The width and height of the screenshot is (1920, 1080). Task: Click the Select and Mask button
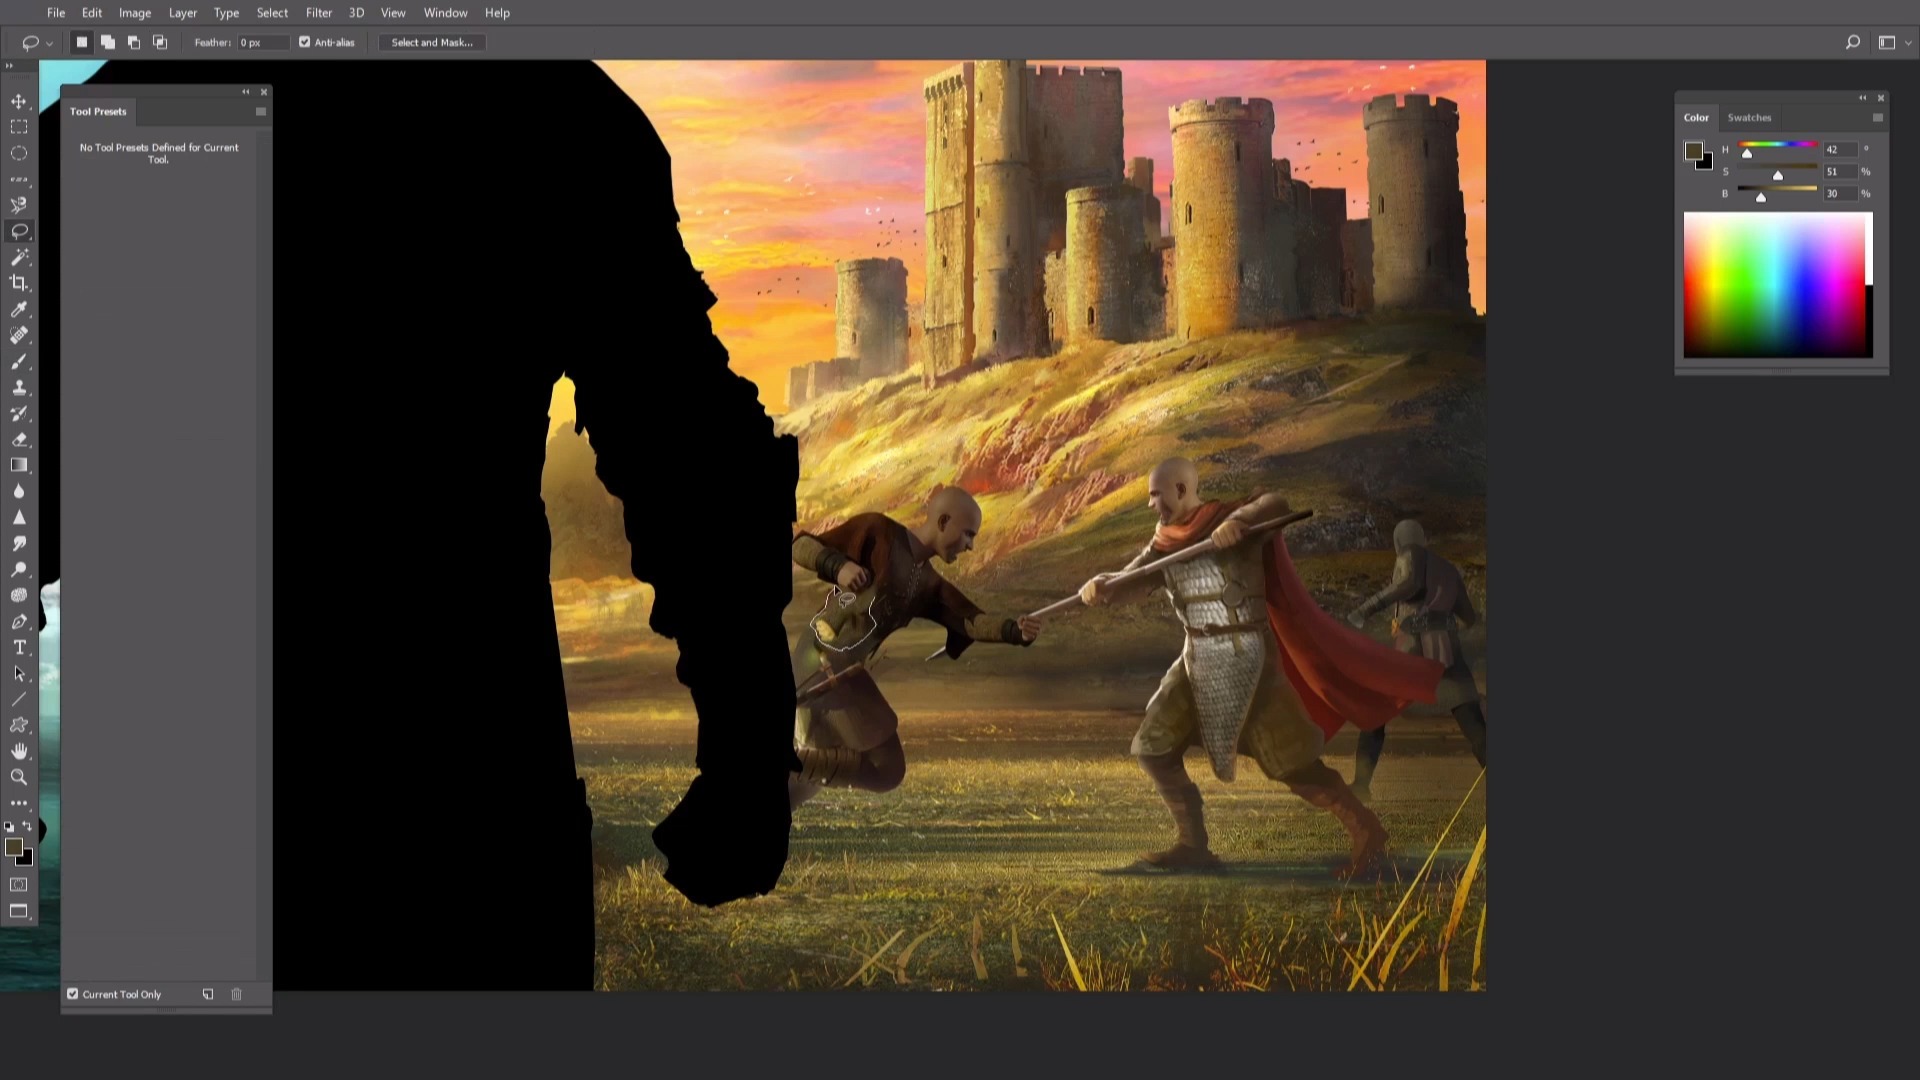[432, 42]
